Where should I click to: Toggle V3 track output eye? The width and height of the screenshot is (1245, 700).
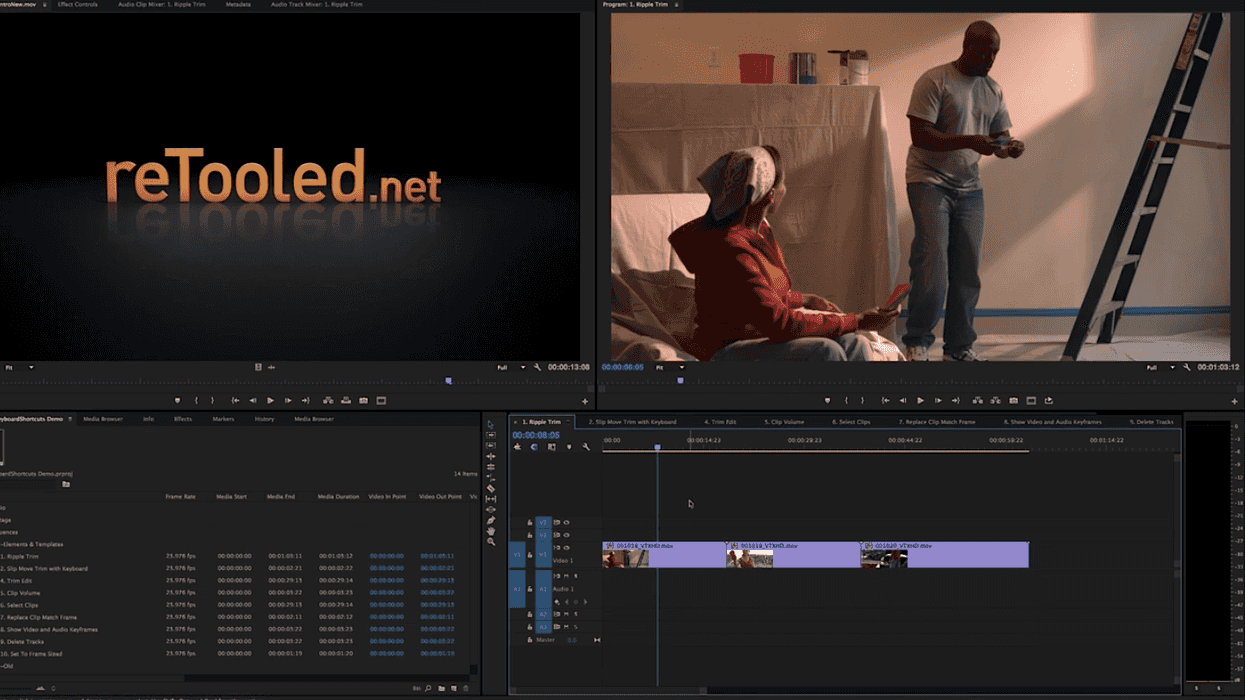coord(566,523)
